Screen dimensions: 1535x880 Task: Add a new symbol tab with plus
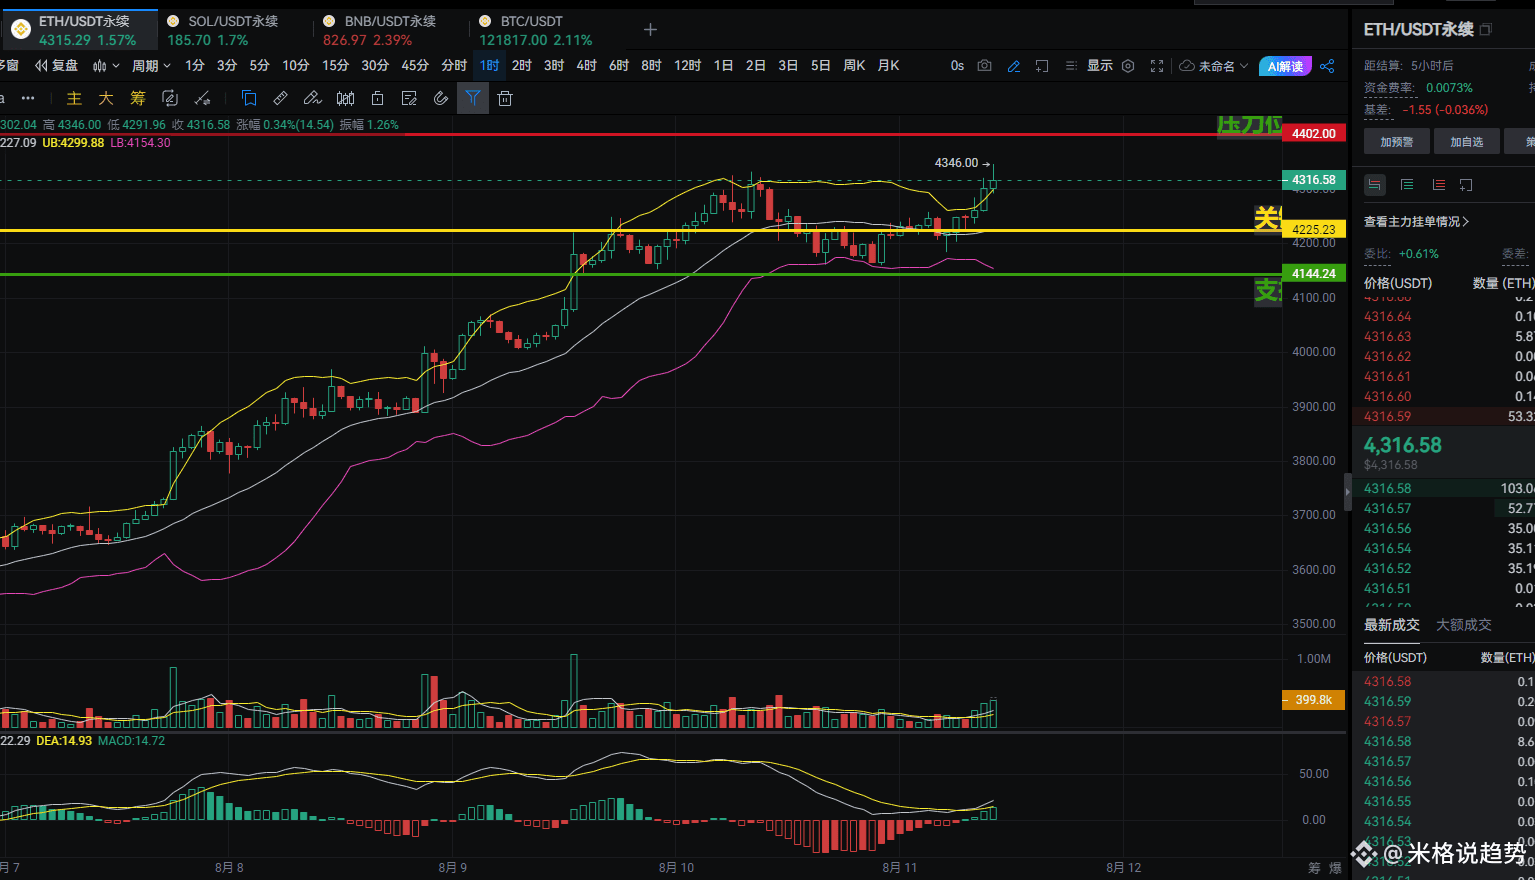(x=650, y=29)
